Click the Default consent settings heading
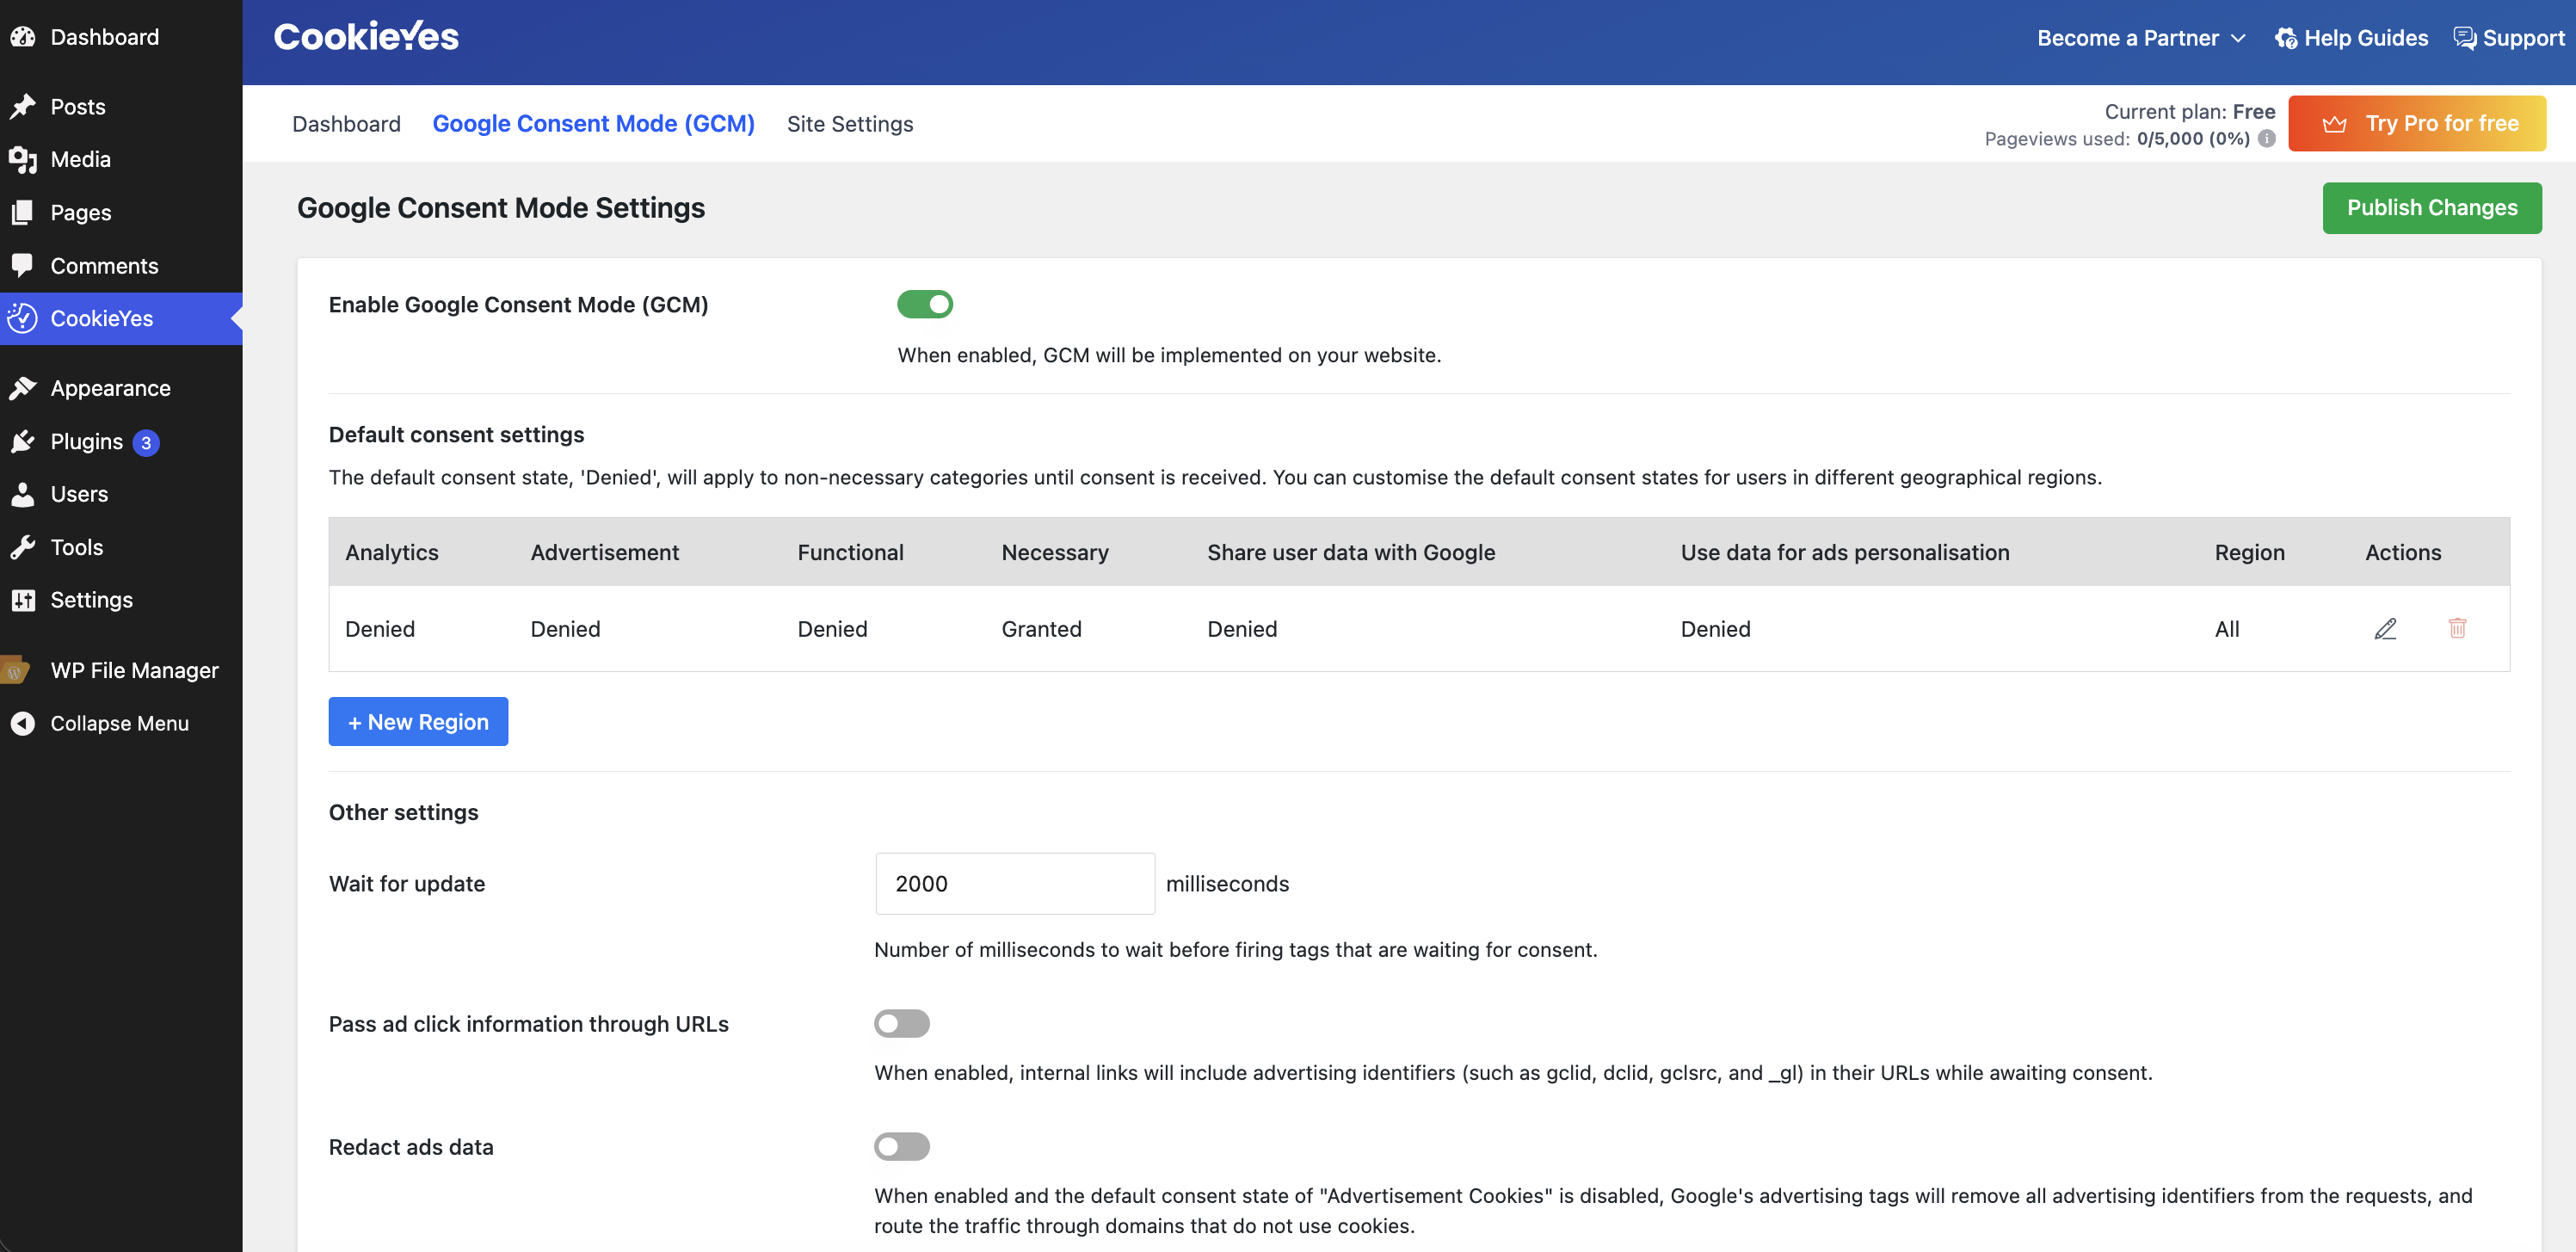The height and width of the screenshot is (1252, 2576). pos(456,435)
